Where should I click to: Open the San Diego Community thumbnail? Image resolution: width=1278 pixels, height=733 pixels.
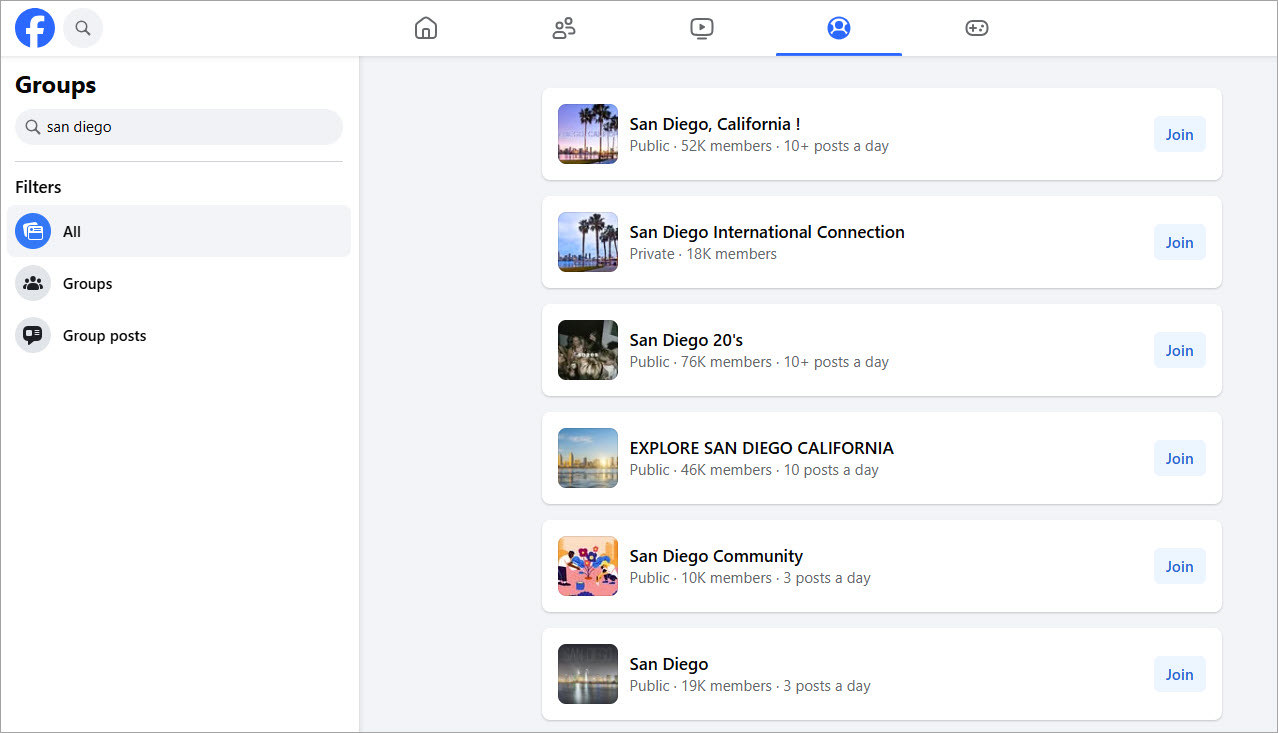[588, 566]
